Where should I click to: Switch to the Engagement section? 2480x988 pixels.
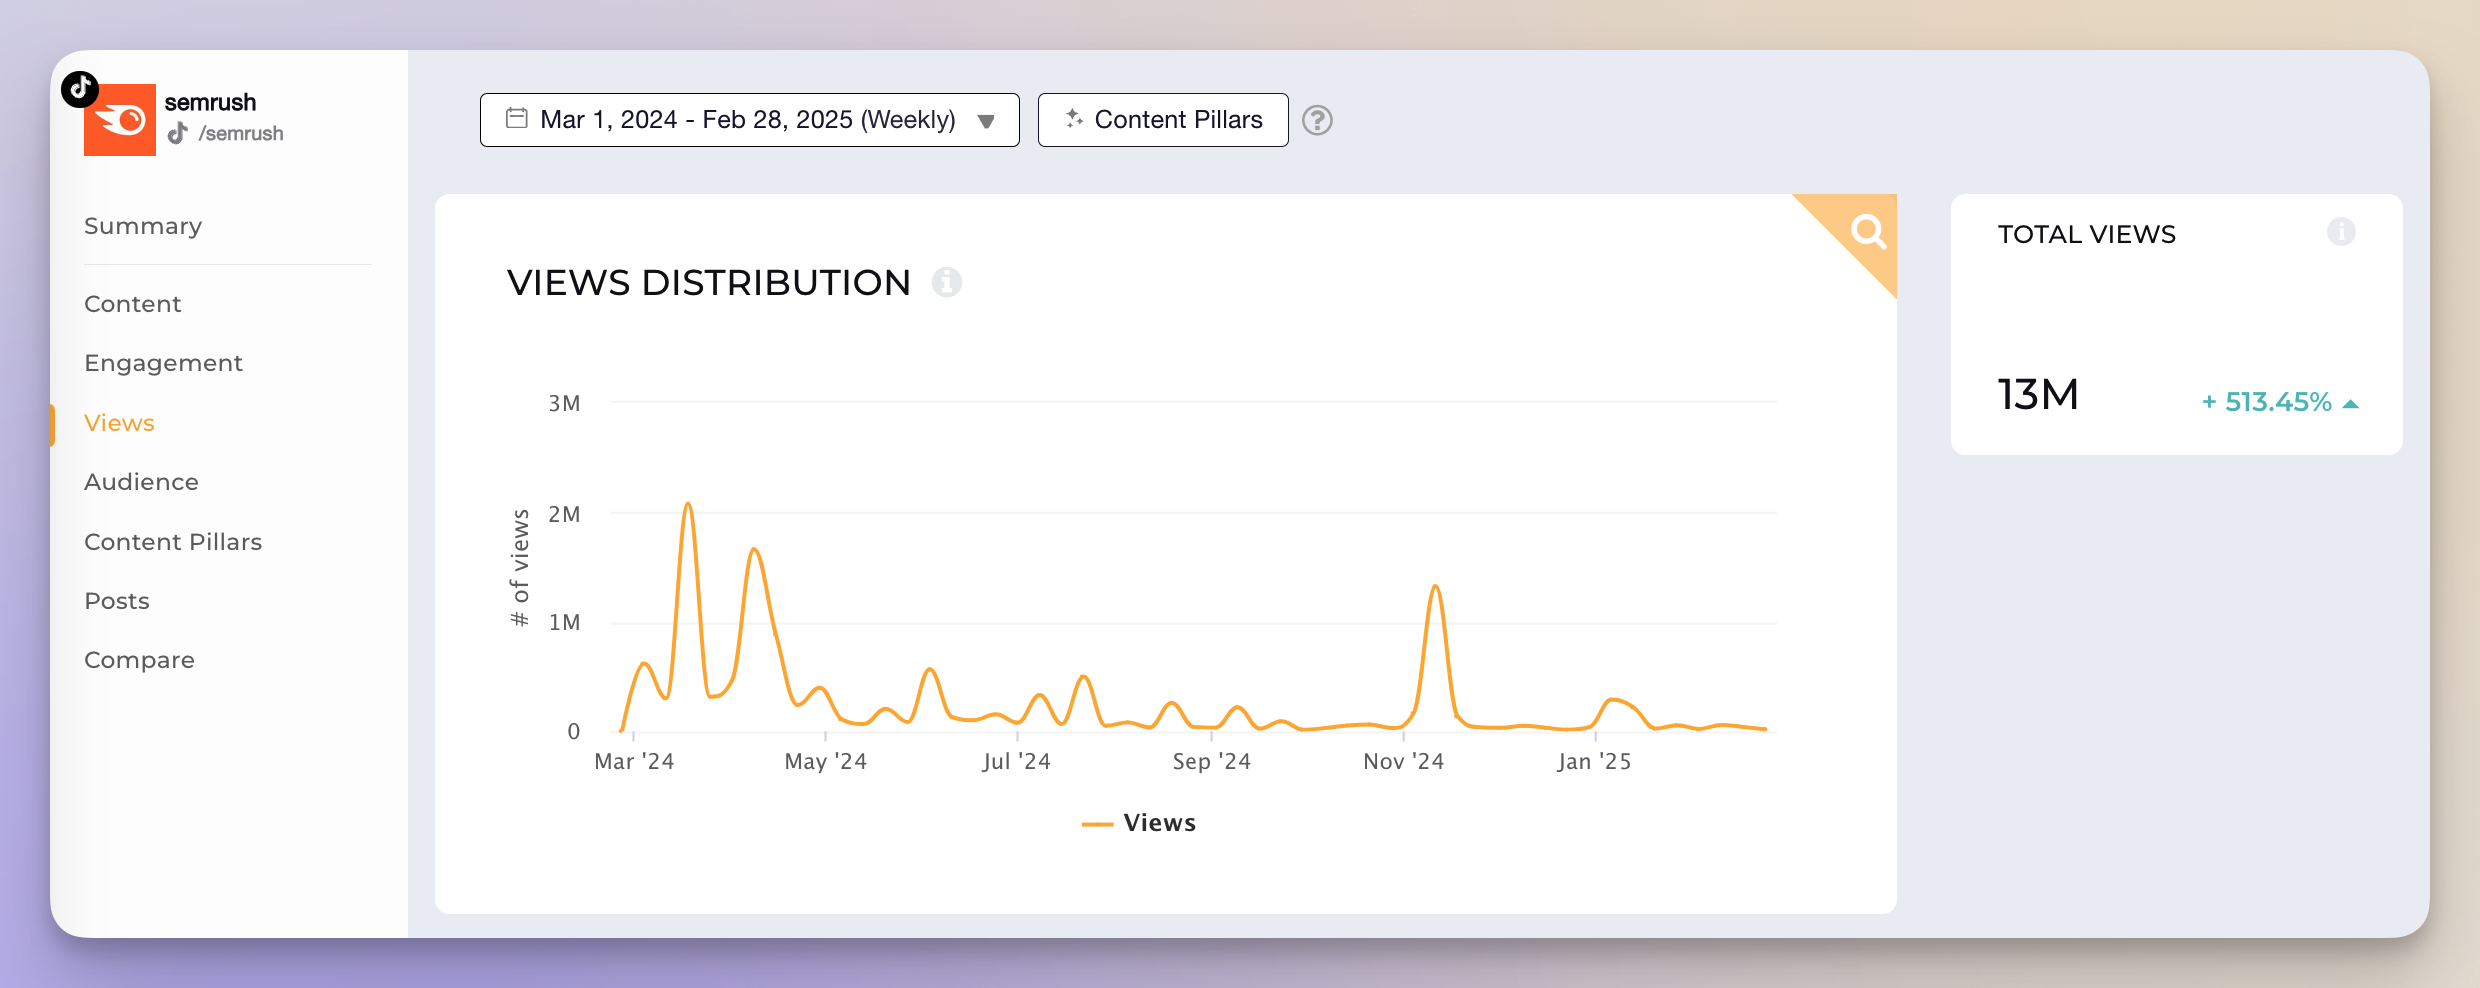click(164, 363)
